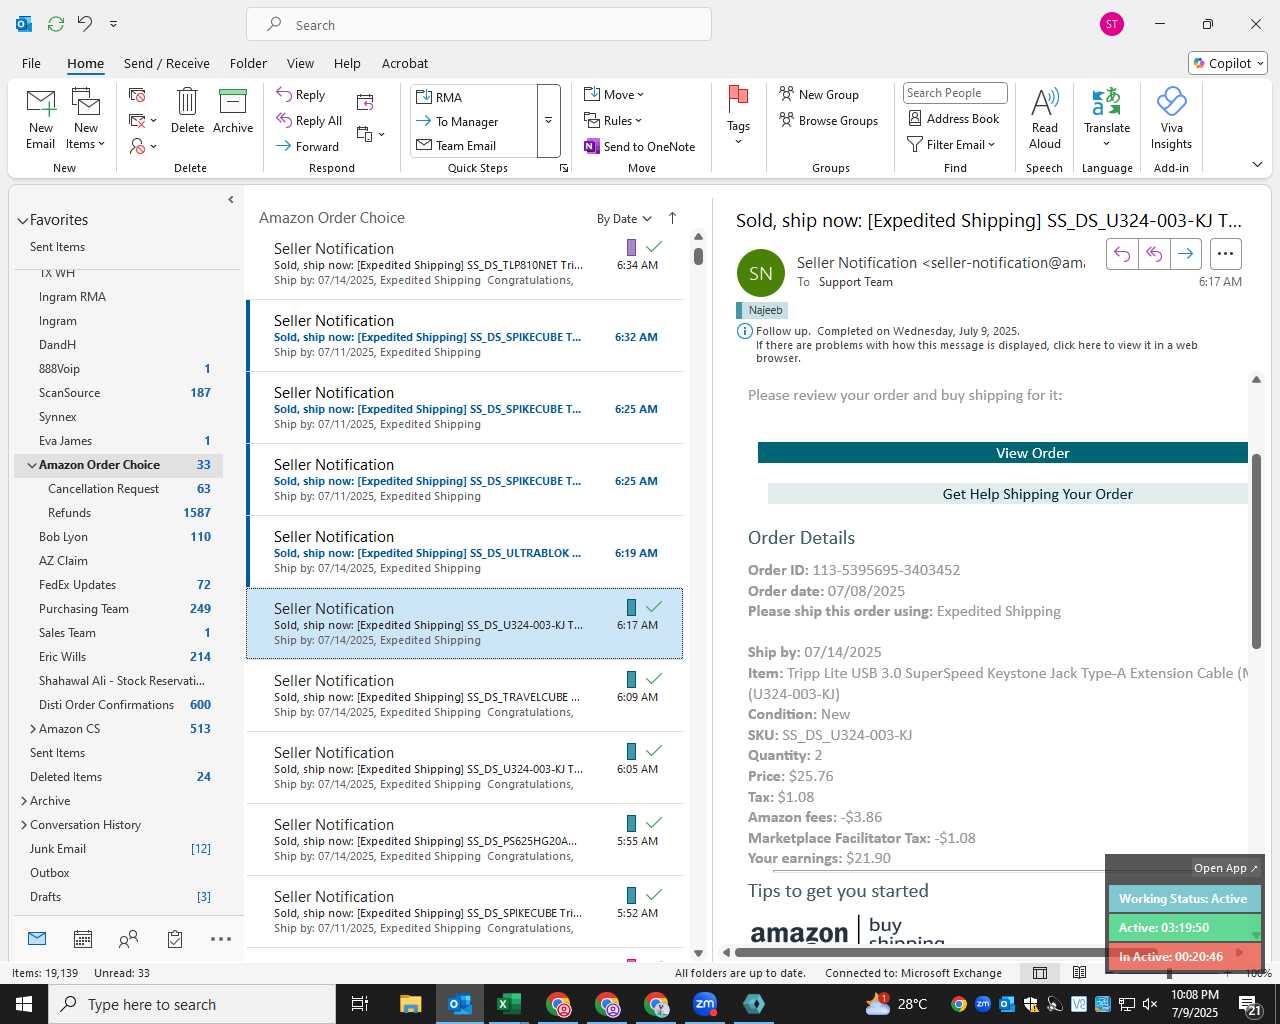
Task: Expand the Archive folder
Action: point(23,801)
